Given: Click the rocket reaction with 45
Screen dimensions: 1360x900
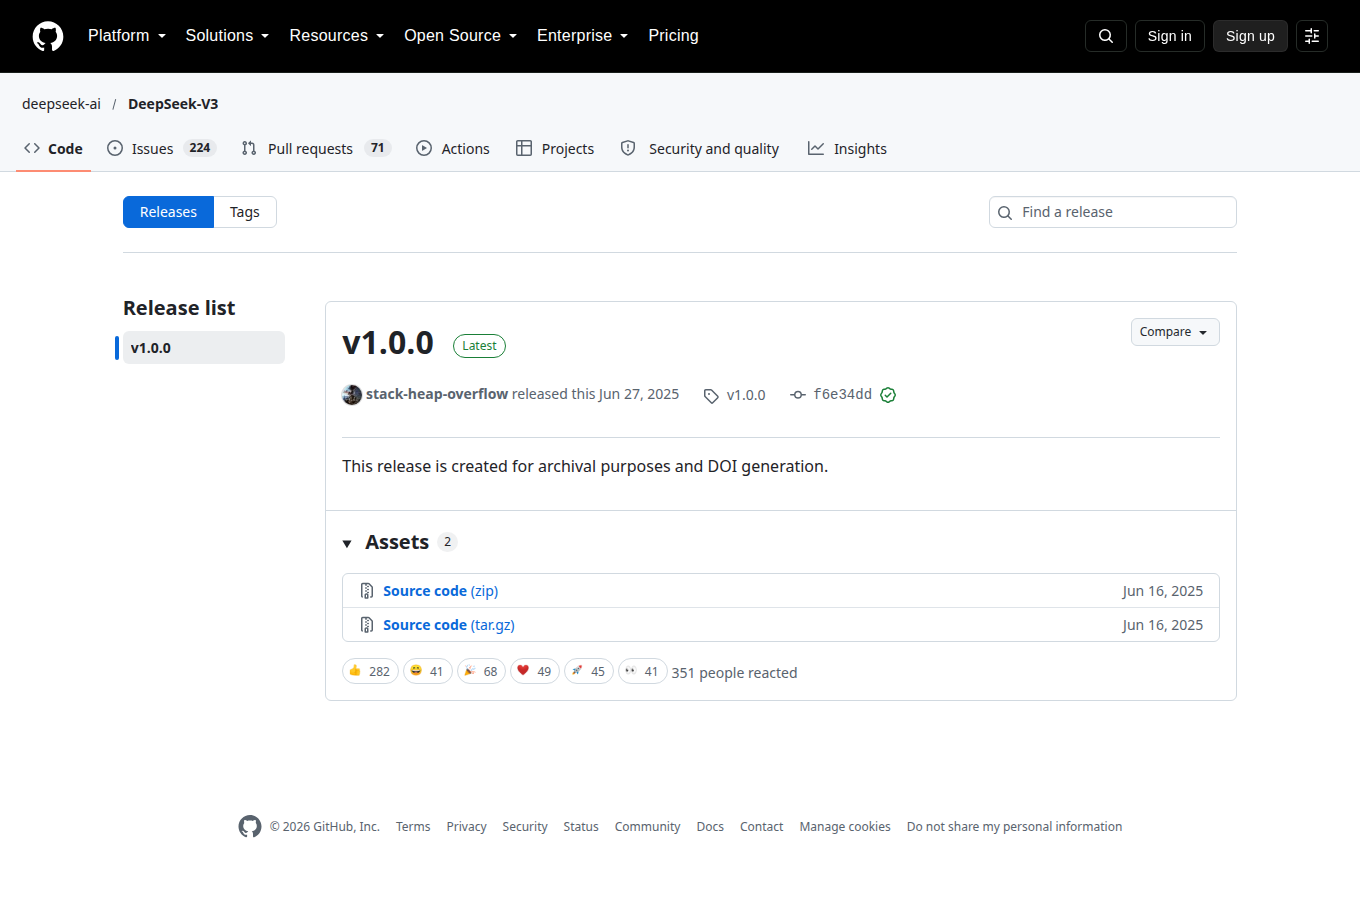Looking at the screenshot, I should pyautogui.click(x=589, y=671).
